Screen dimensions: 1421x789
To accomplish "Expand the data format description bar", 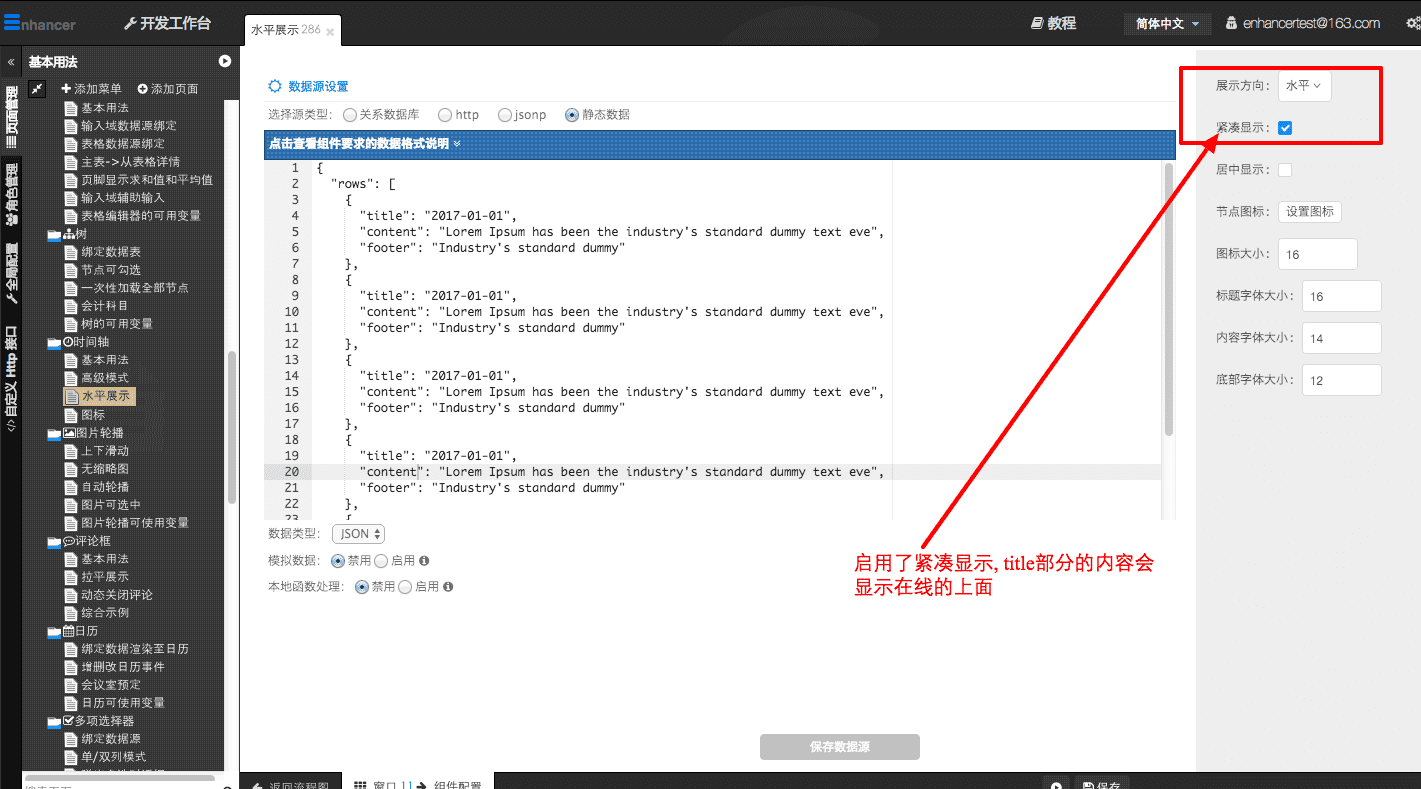I will click(x=365, y=144).
